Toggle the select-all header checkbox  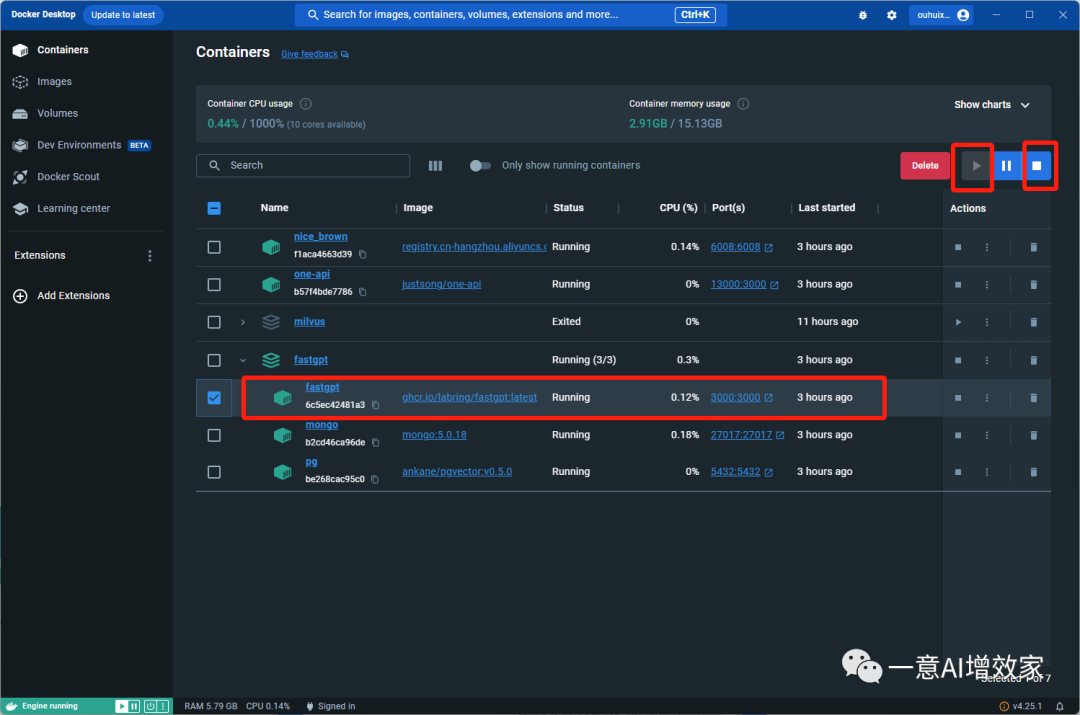tap(214, 208)
